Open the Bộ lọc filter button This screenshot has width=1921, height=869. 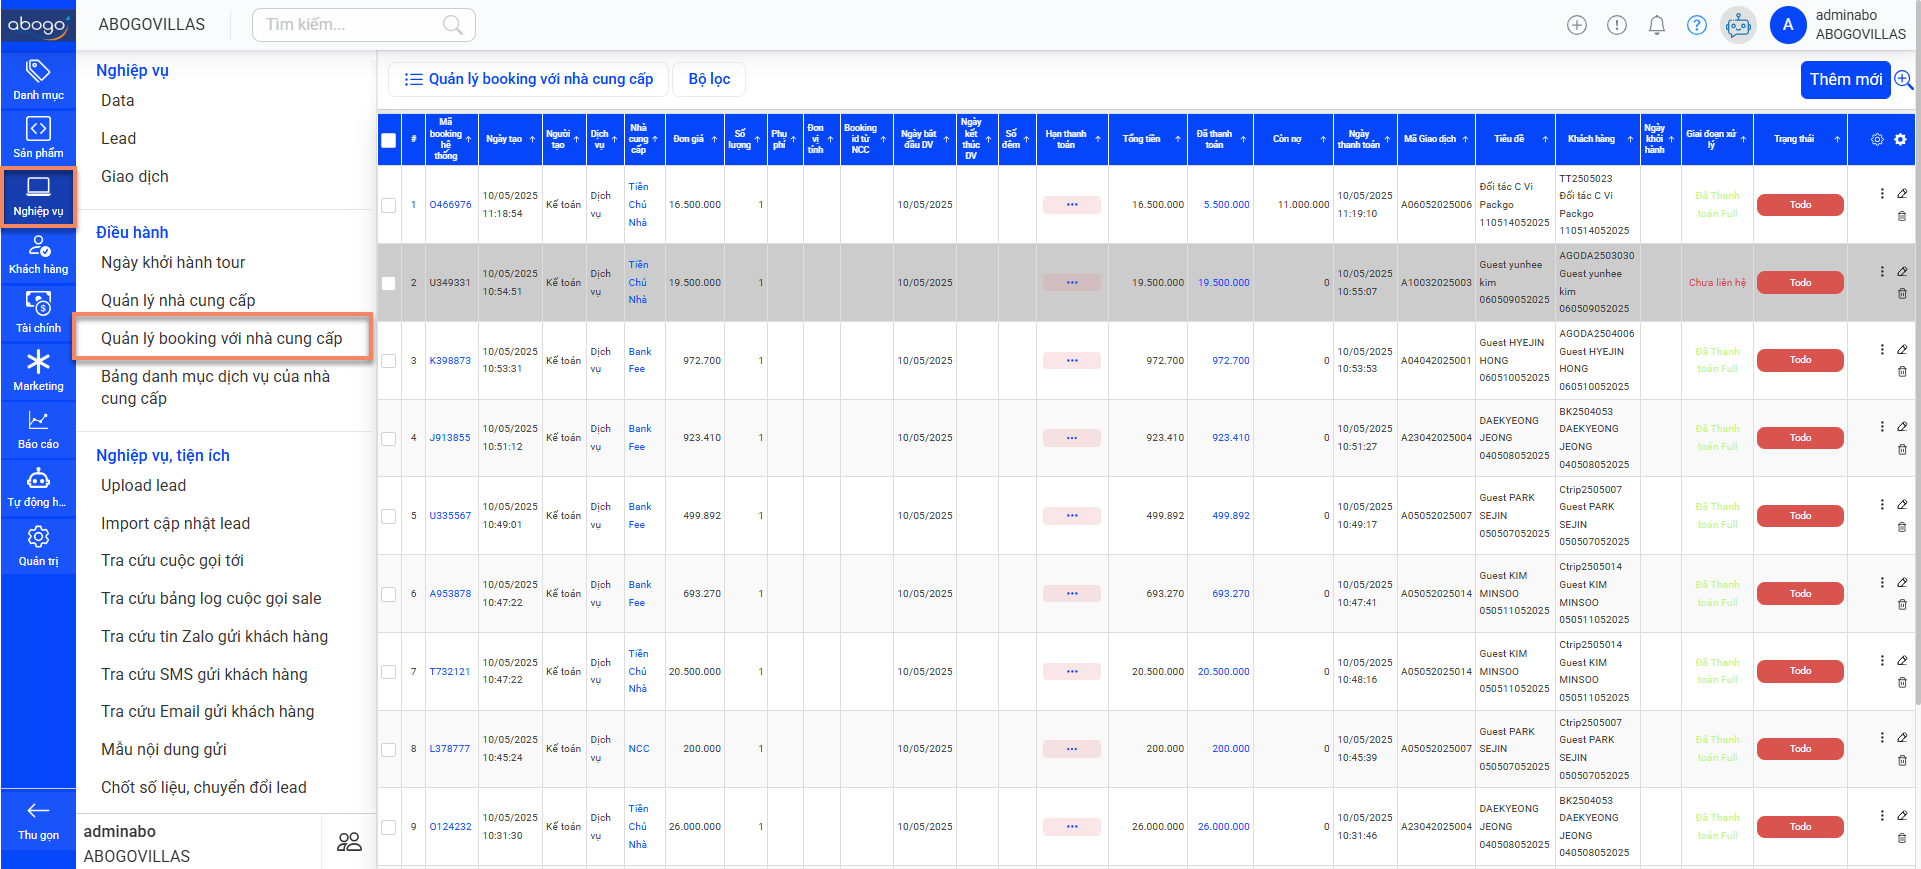tap(709, 79)
